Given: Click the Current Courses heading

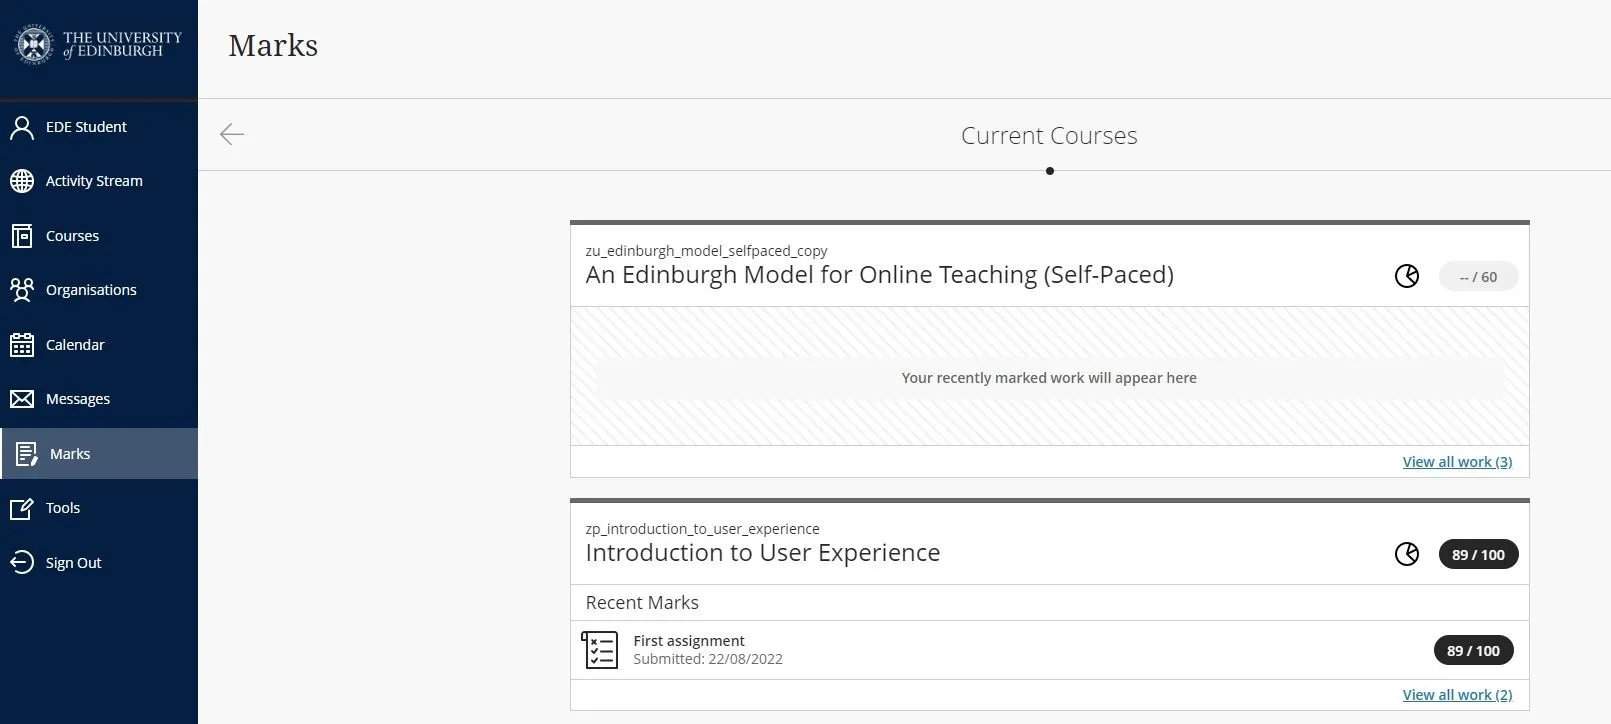Looking at the screenshot, I should pos(1049,136).
